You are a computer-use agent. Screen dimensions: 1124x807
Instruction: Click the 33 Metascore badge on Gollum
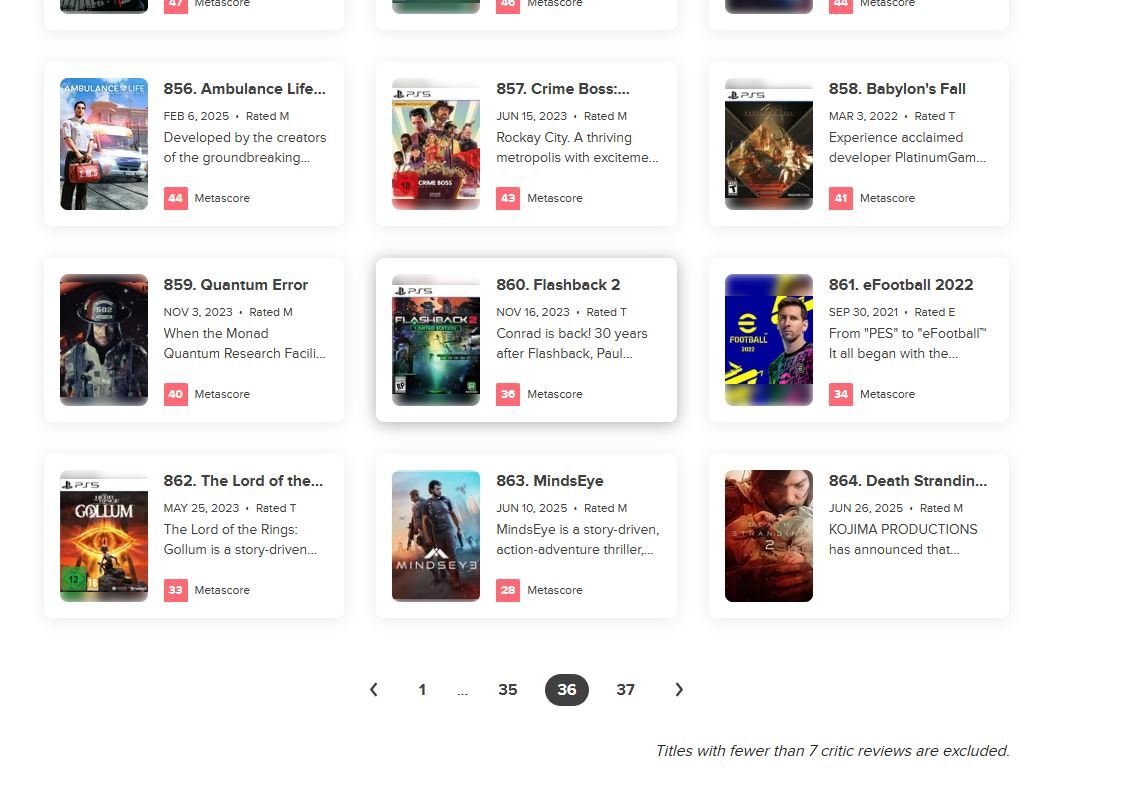[x=176, y=590]
